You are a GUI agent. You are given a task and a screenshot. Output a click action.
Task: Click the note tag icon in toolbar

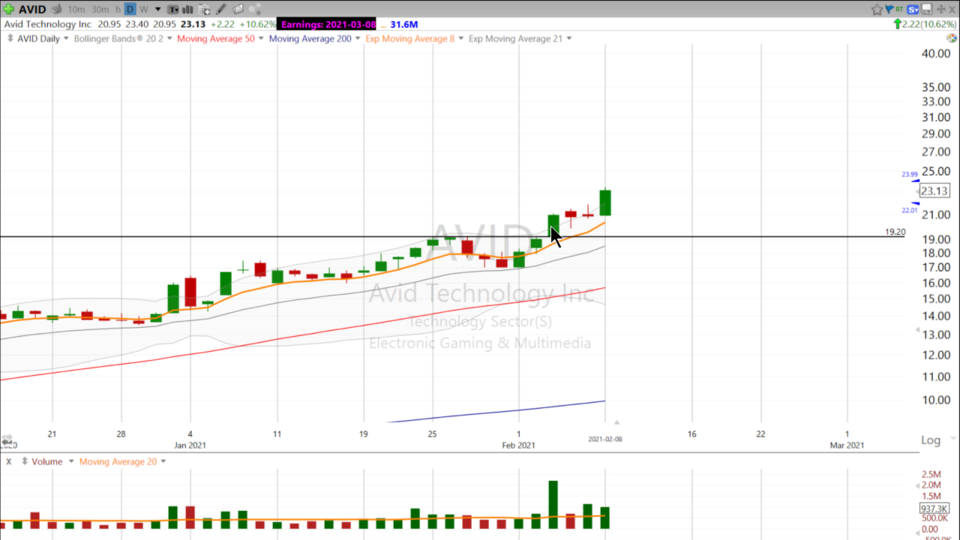pyautogui.click(x=238, y=9)
